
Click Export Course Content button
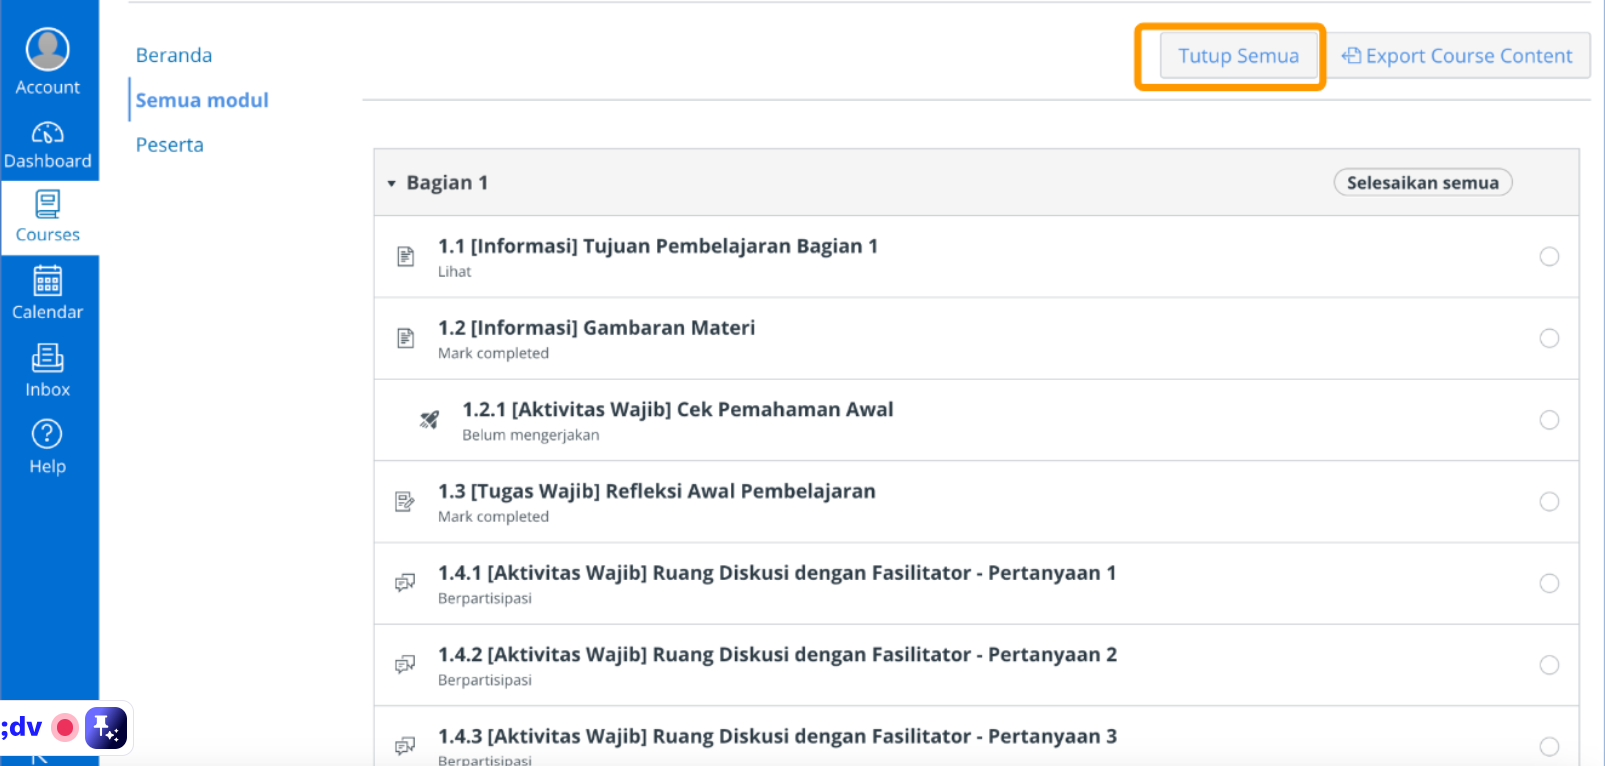point(1457,56)
